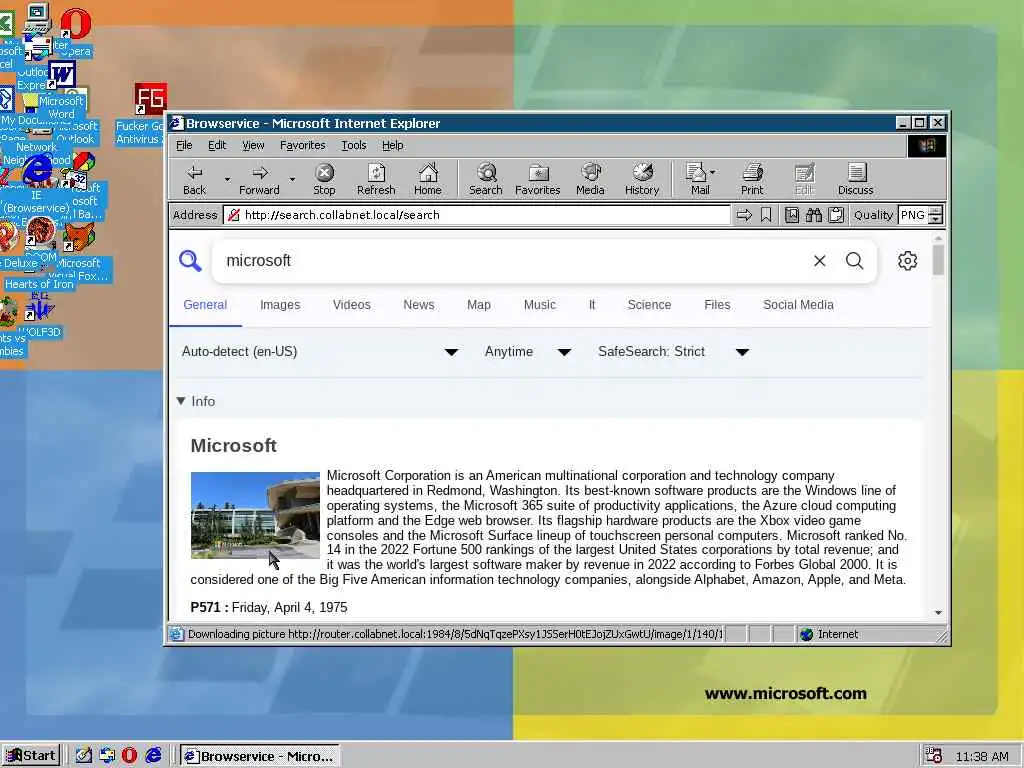
Task: Click the Microsoft headquarters thumbnail image
Action: [255, 515]
